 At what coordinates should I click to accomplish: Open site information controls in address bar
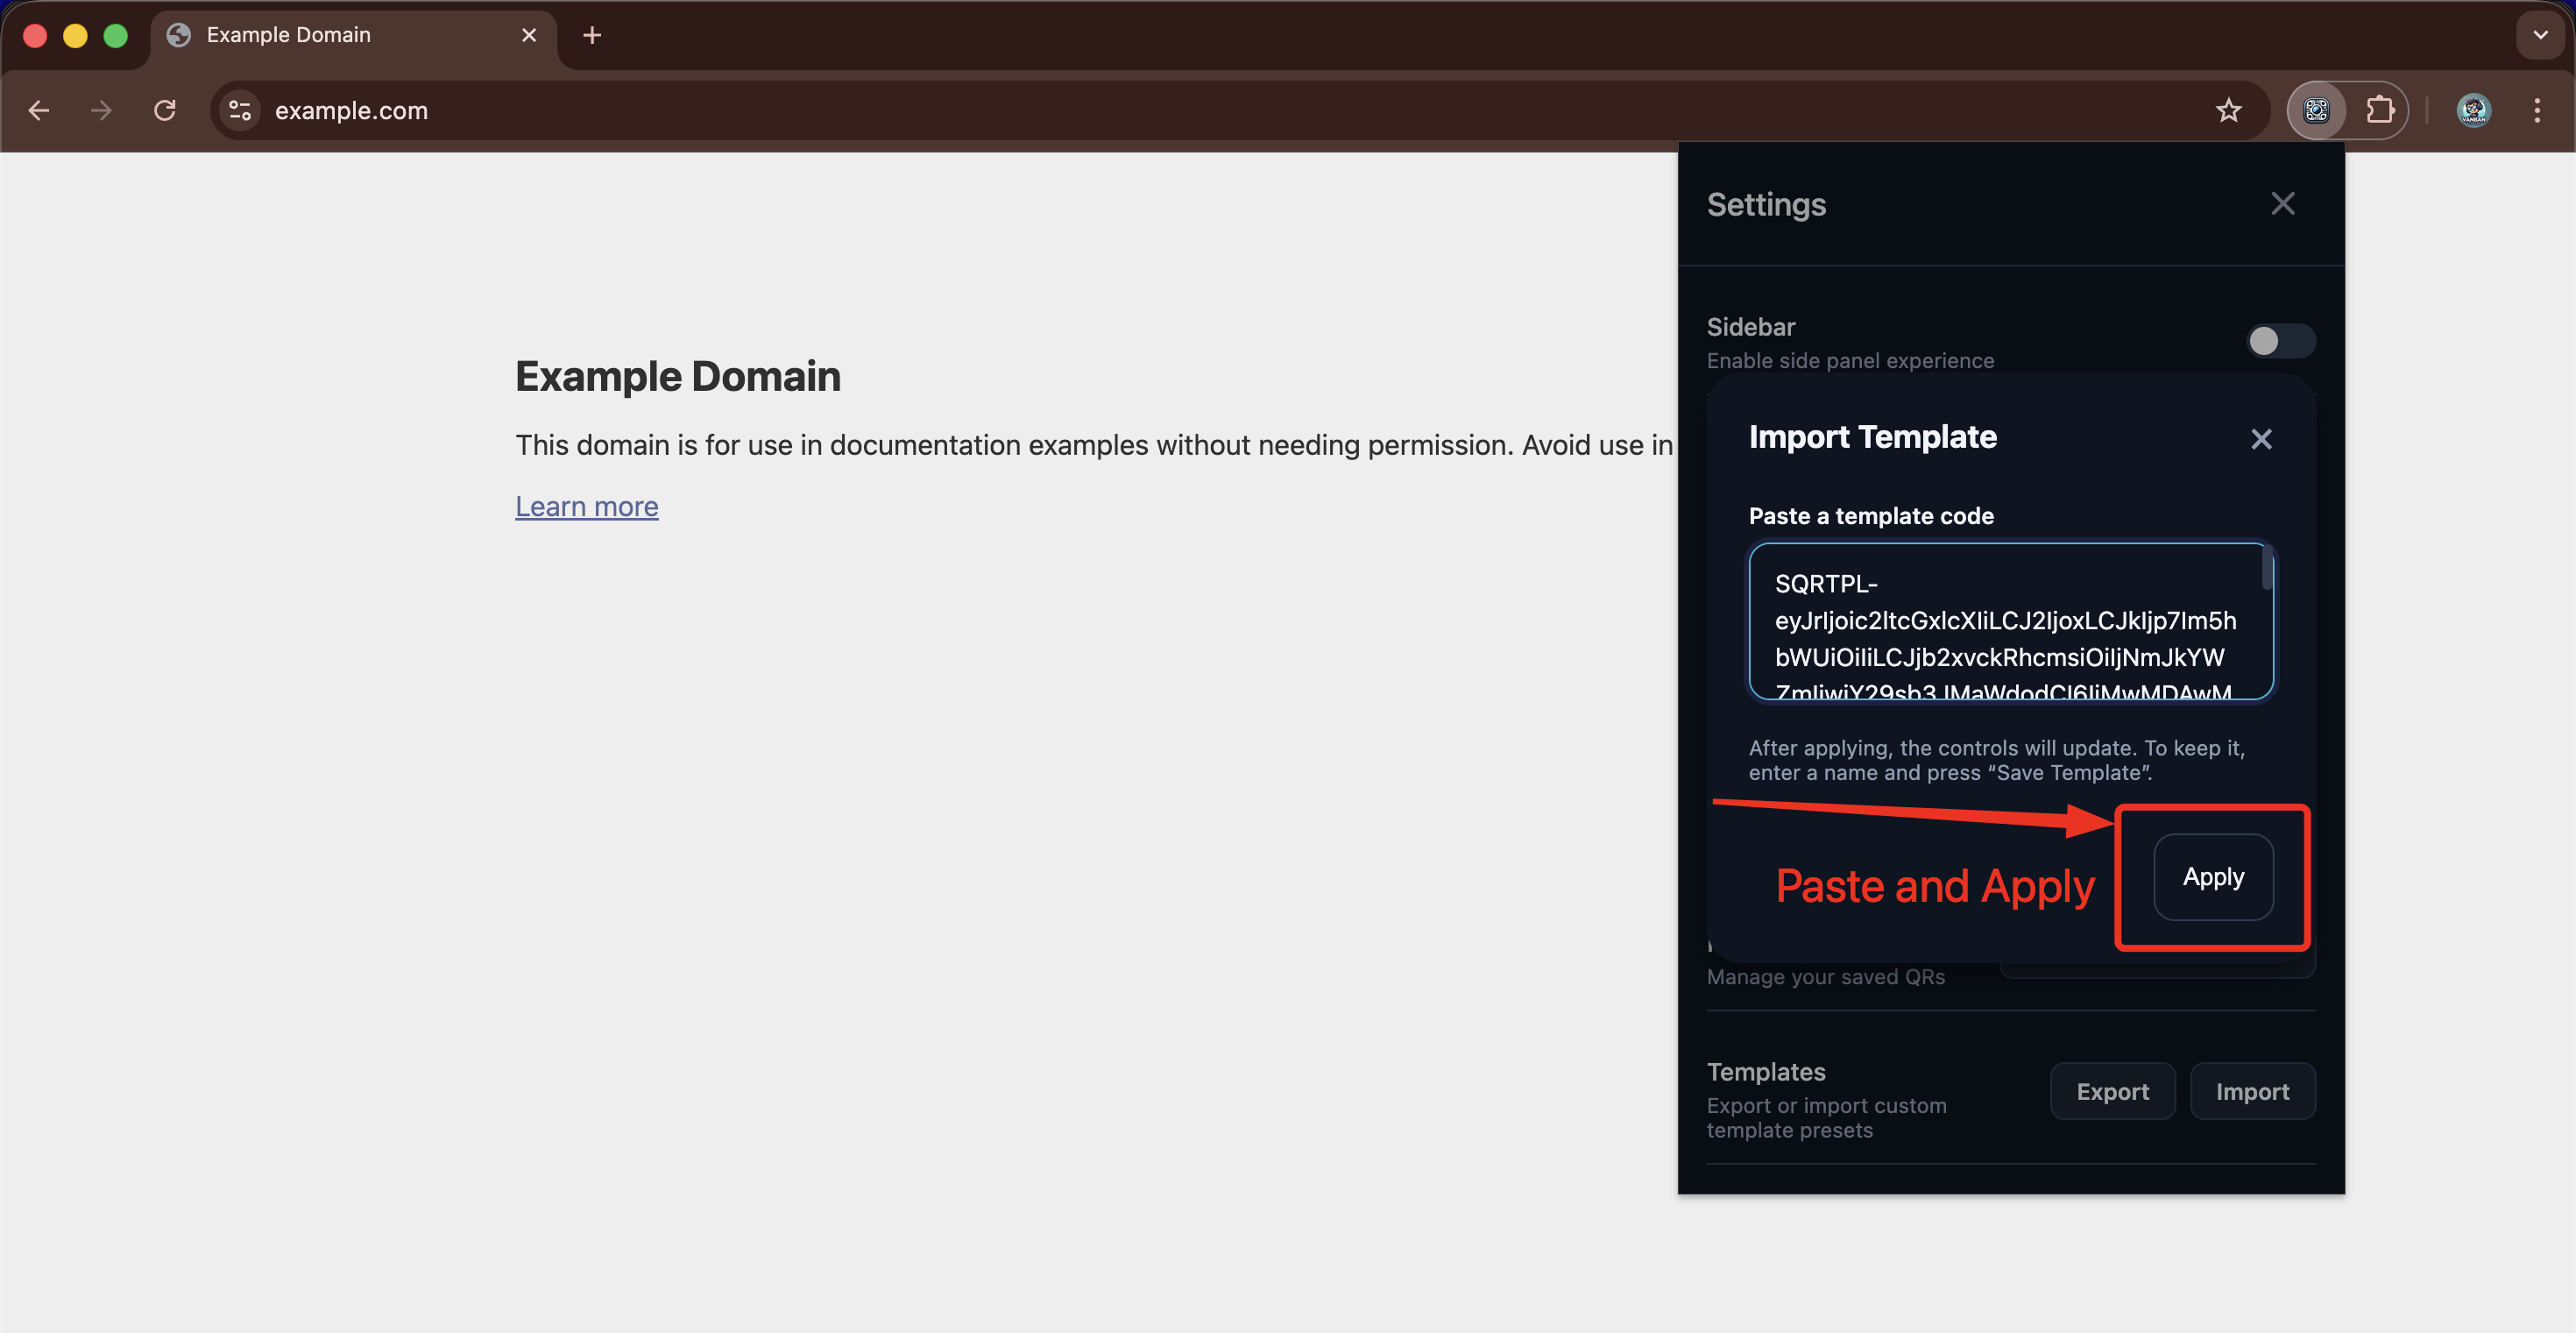point(239,110)
